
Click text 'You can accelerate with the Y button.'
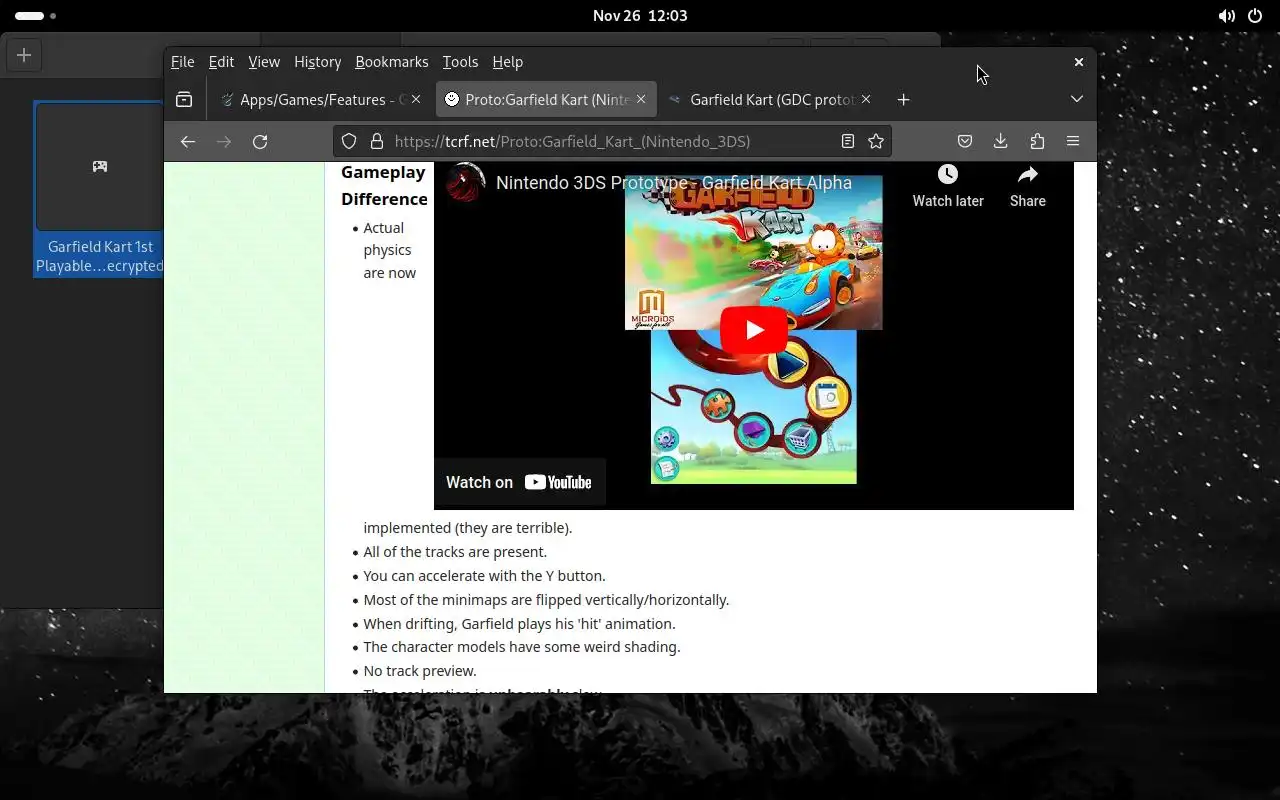(484, 576)
